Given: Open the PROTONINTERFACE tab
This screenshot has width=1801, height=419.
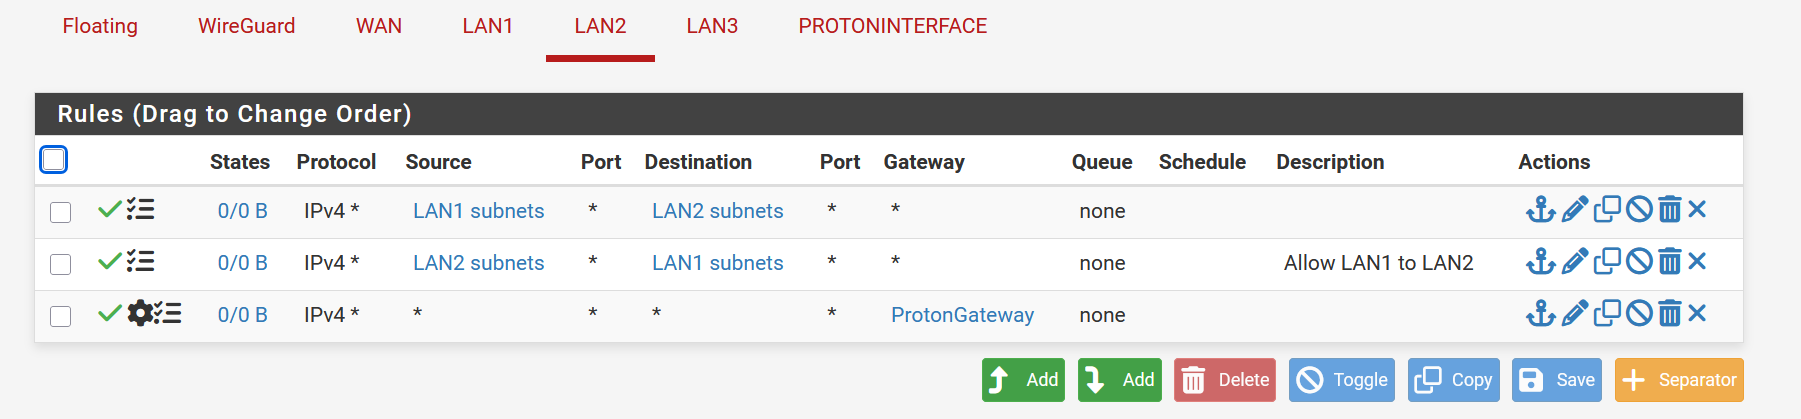Looking at the screenshot, I should click(892, 26).
